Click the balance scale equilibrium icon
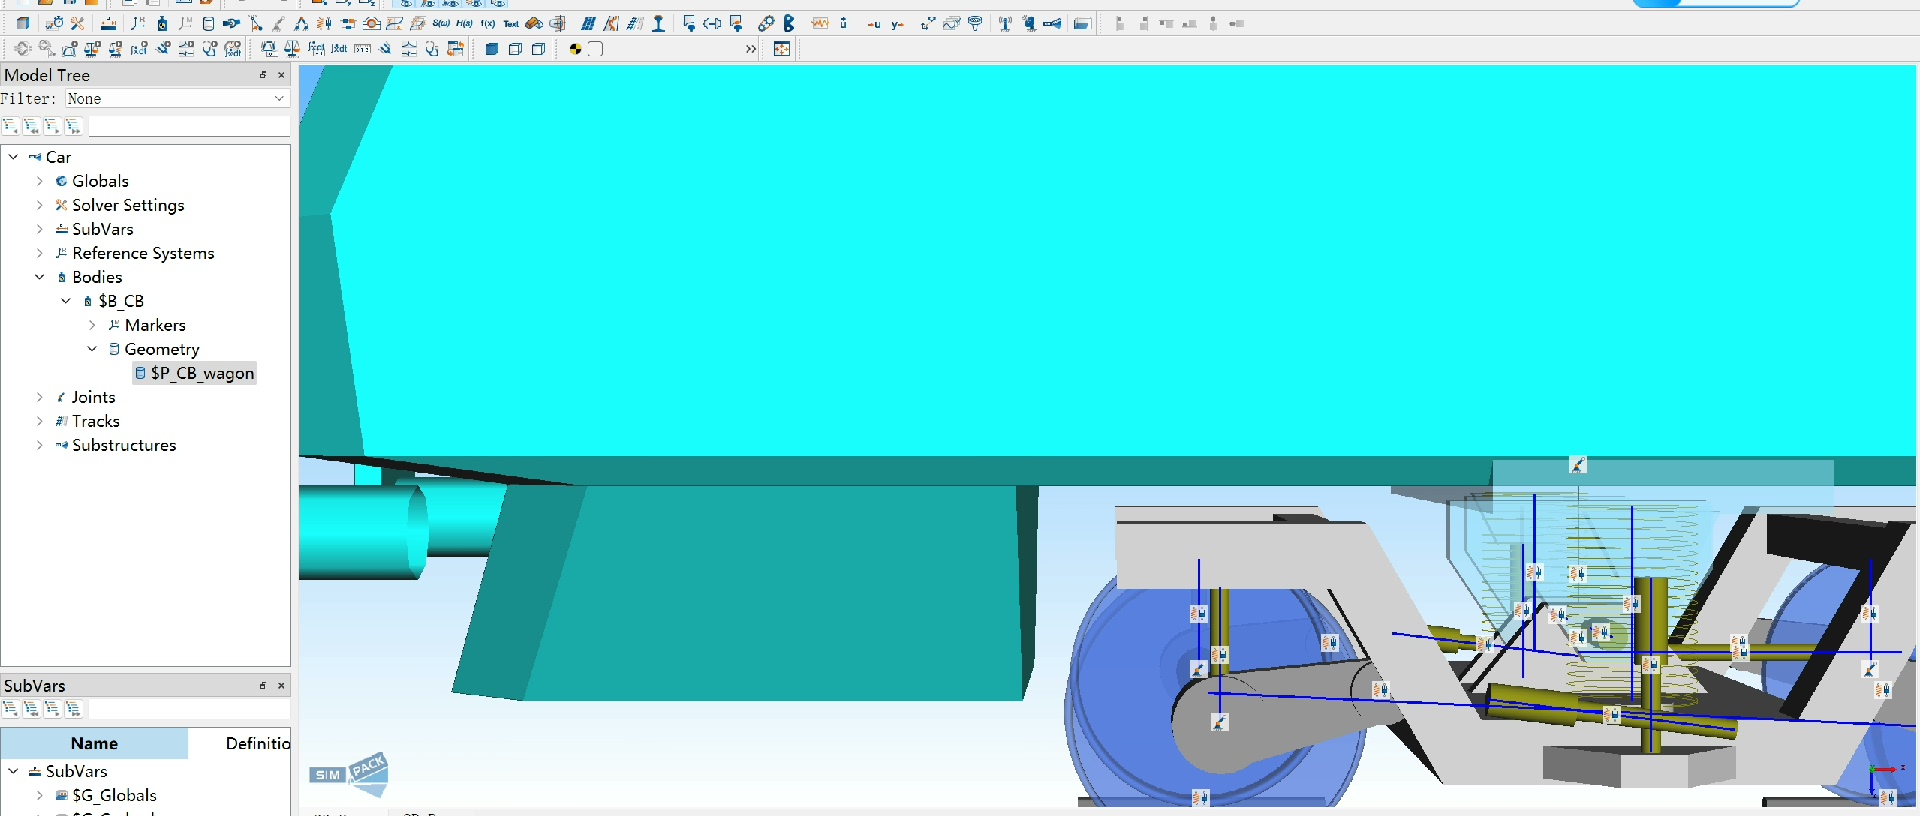The image size is (1920, 816). click(x=292, y=48)
